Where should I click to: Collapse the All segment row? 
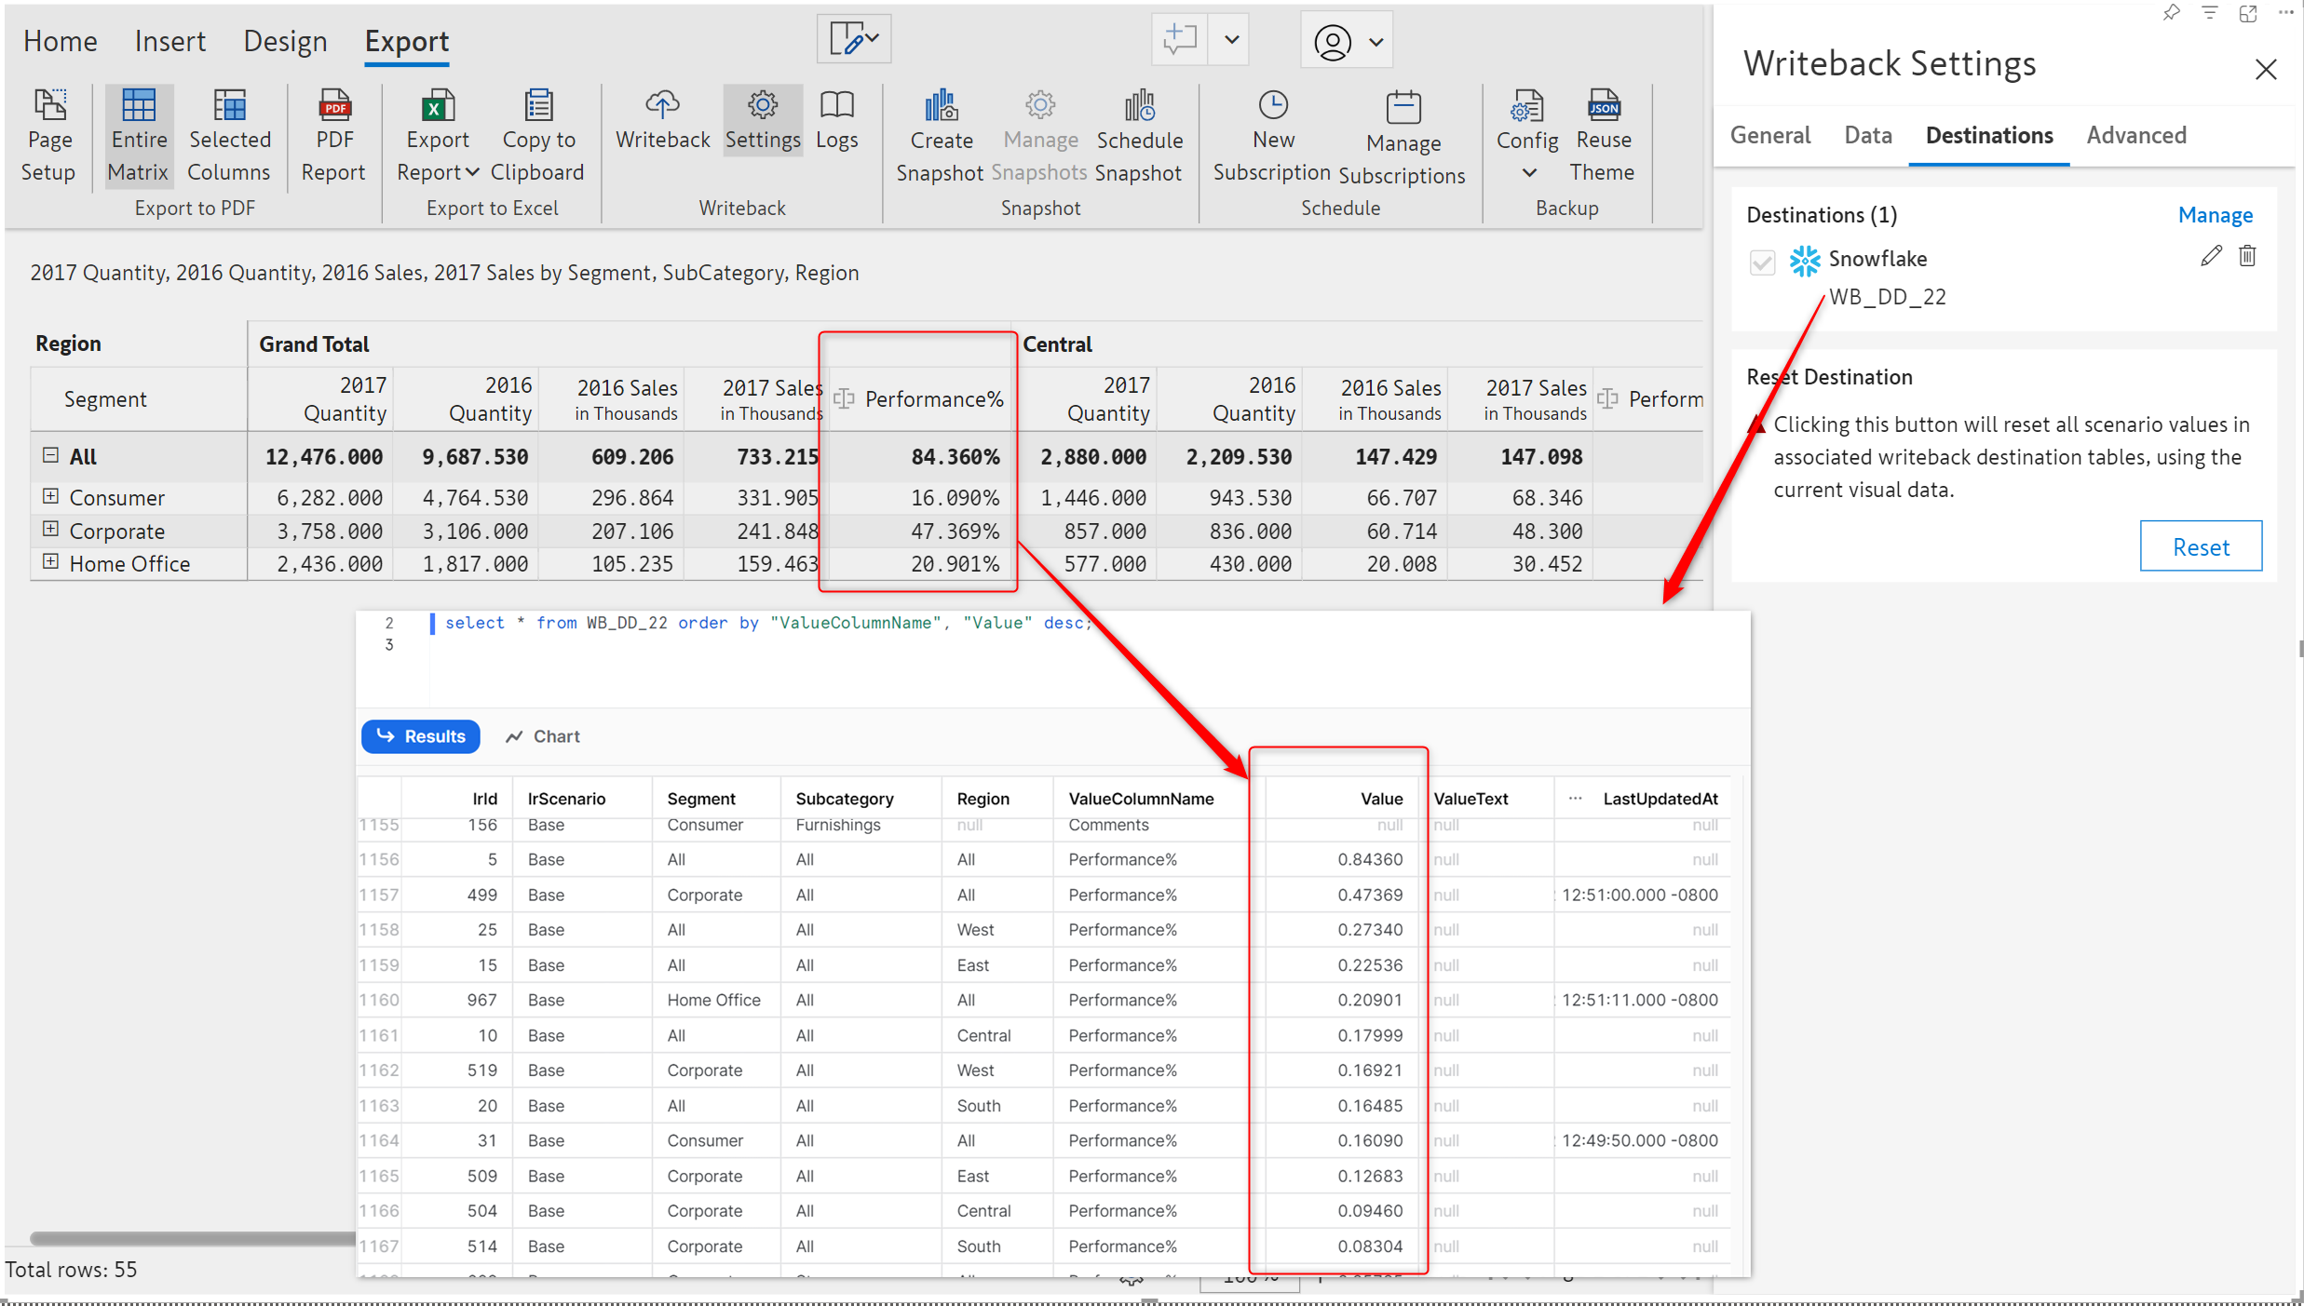[50, 455]
